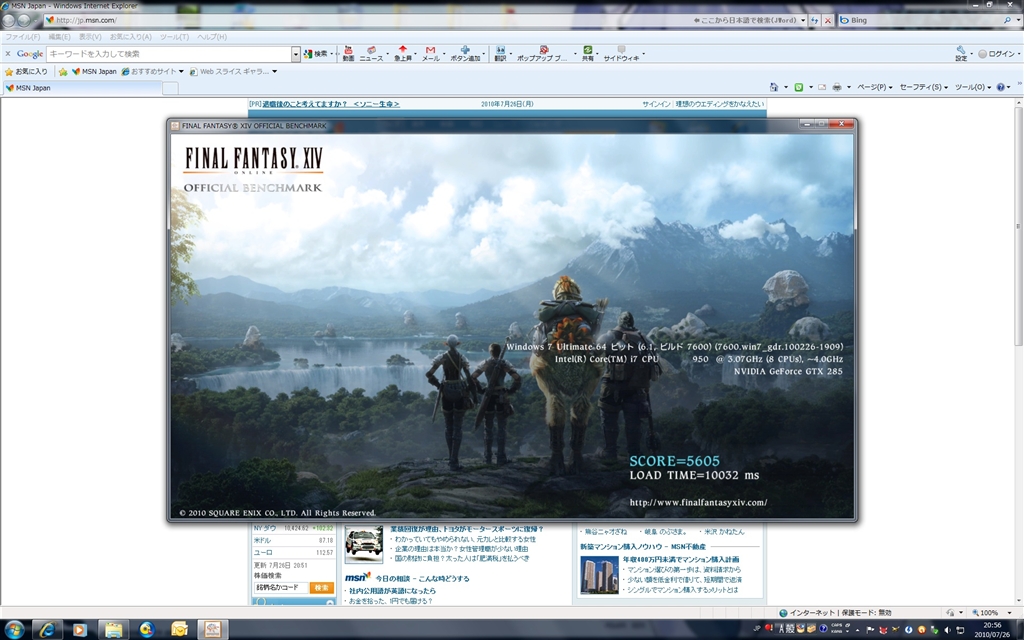Open the Bing search provider dropdown
Image resolution: width=1024 pixels, height=640 pixels.
(1017, 20)
